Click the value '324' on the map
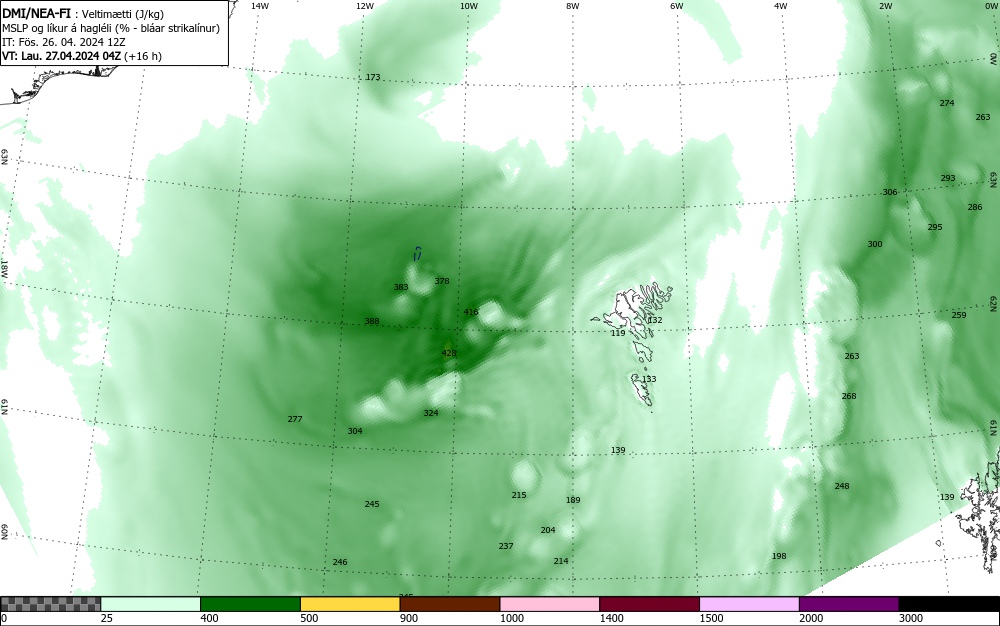1000x626 pixels. 431,413
